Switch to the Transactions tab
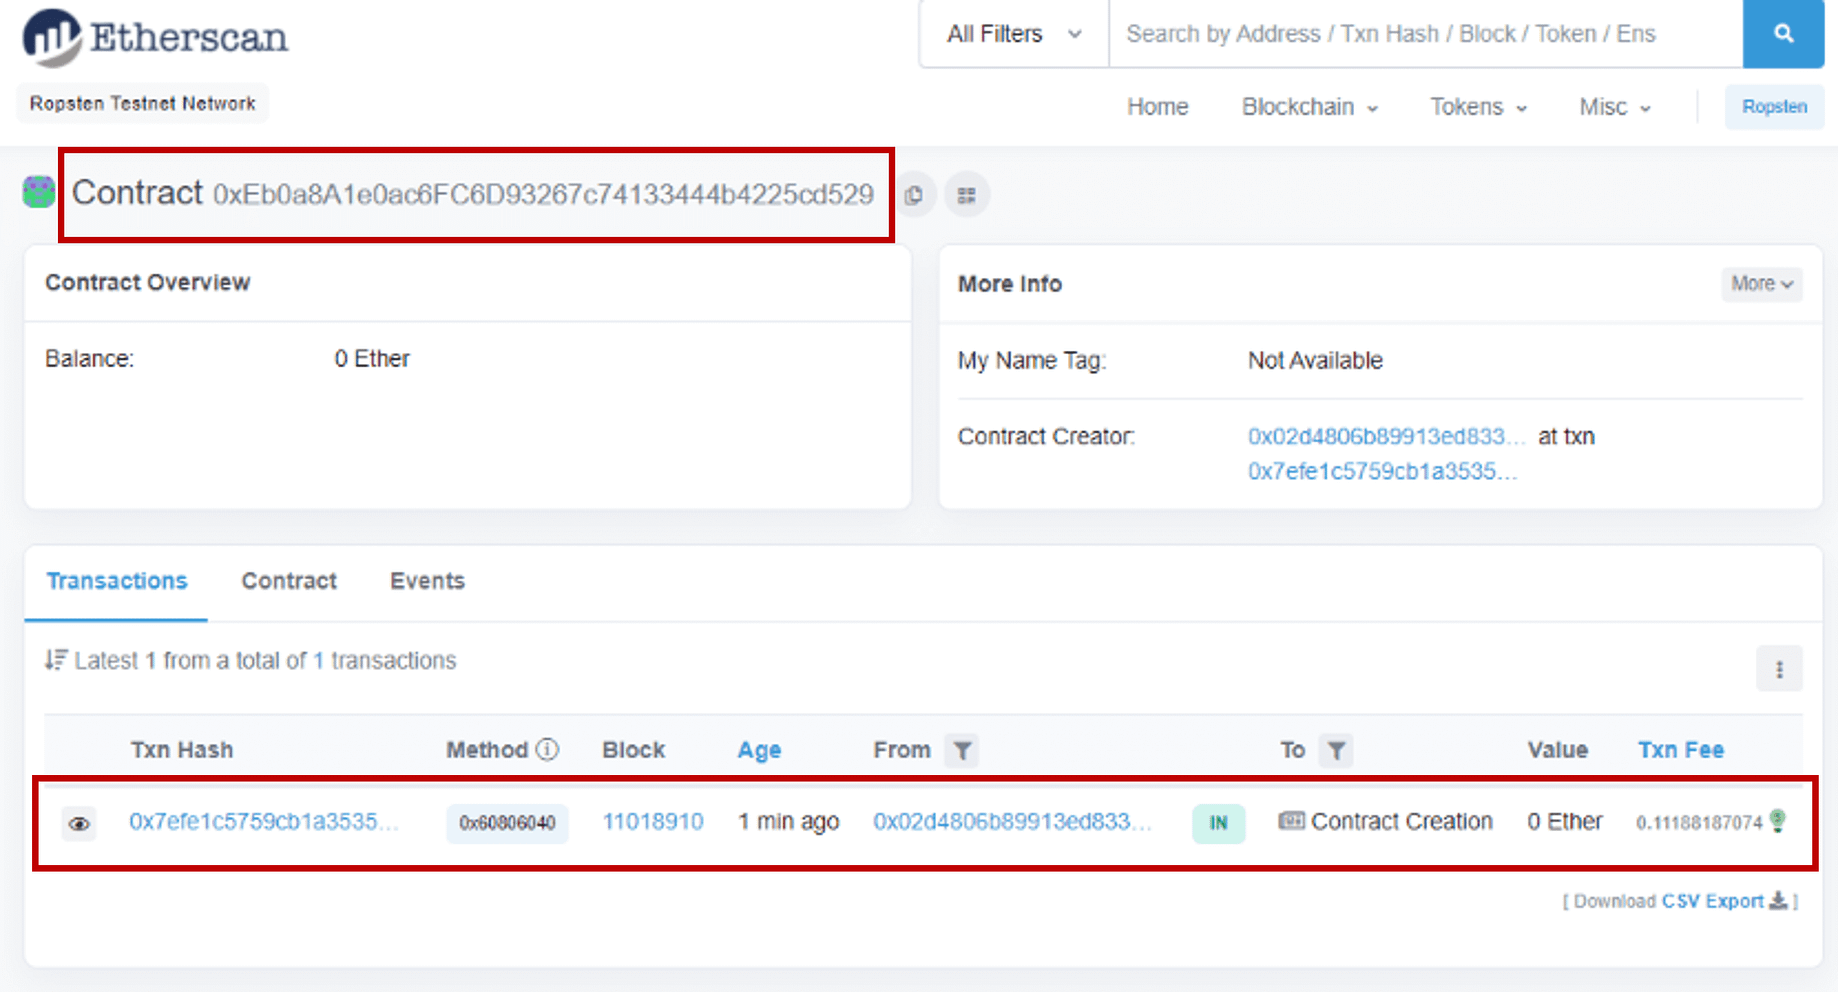Image resolution: width=1838 pixels, height=992 pixels. [117, 581]
